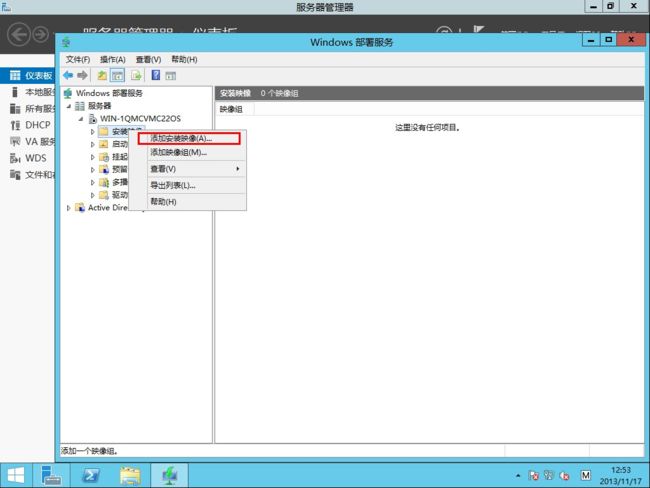This screenshot has height=488, width=650.
Task: Open WDS in Server Manager sidebar
Action: 28,158
